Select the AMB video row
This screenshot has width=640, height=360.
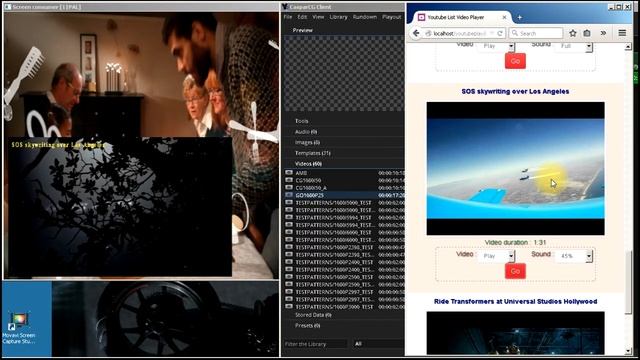344,173
